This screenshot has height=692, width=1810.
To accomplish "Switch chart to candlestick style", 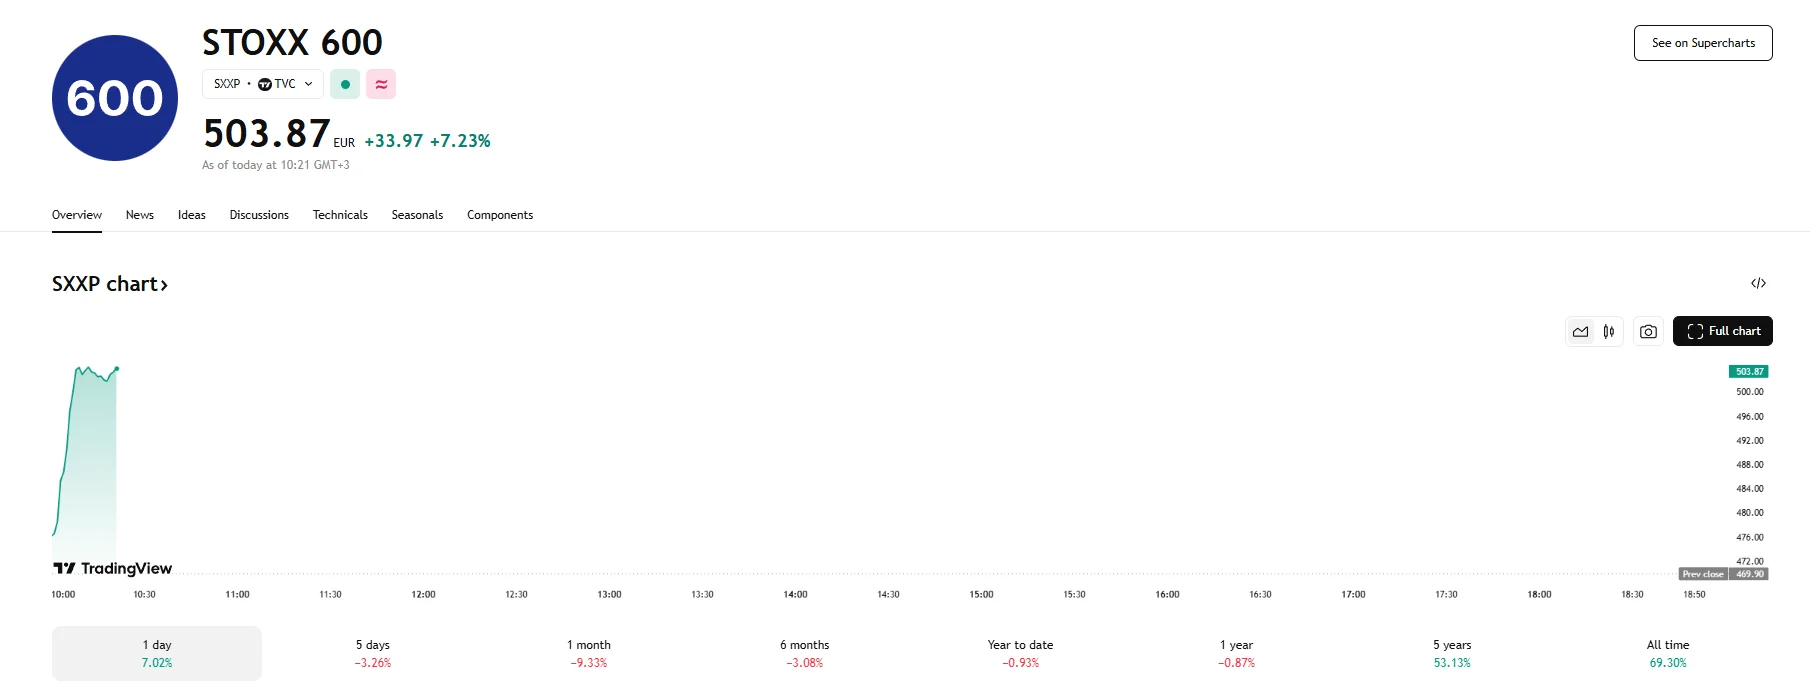I will (x=1608, y=331).
